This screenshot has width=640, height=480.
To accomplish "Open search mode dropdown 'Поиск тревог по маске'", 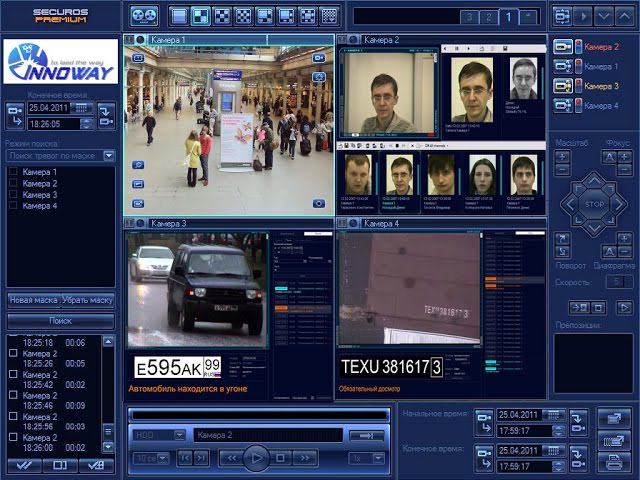I will pos(109,156).
